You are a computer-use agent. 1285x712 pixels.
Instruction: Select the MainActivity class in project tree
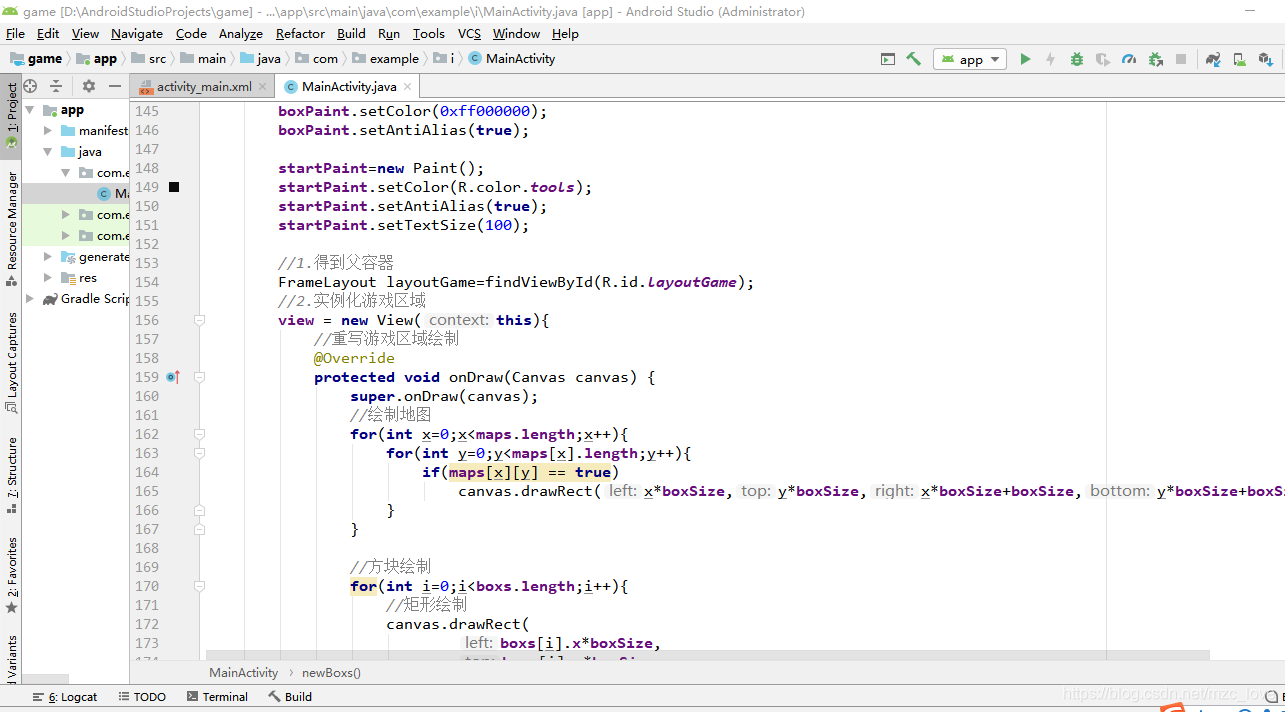coord(113,194)
